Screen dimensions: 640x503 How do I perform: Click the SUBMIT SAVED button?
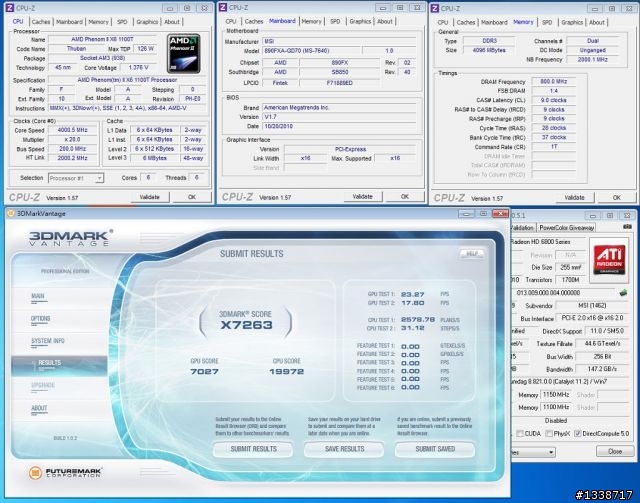click(435, 449)
